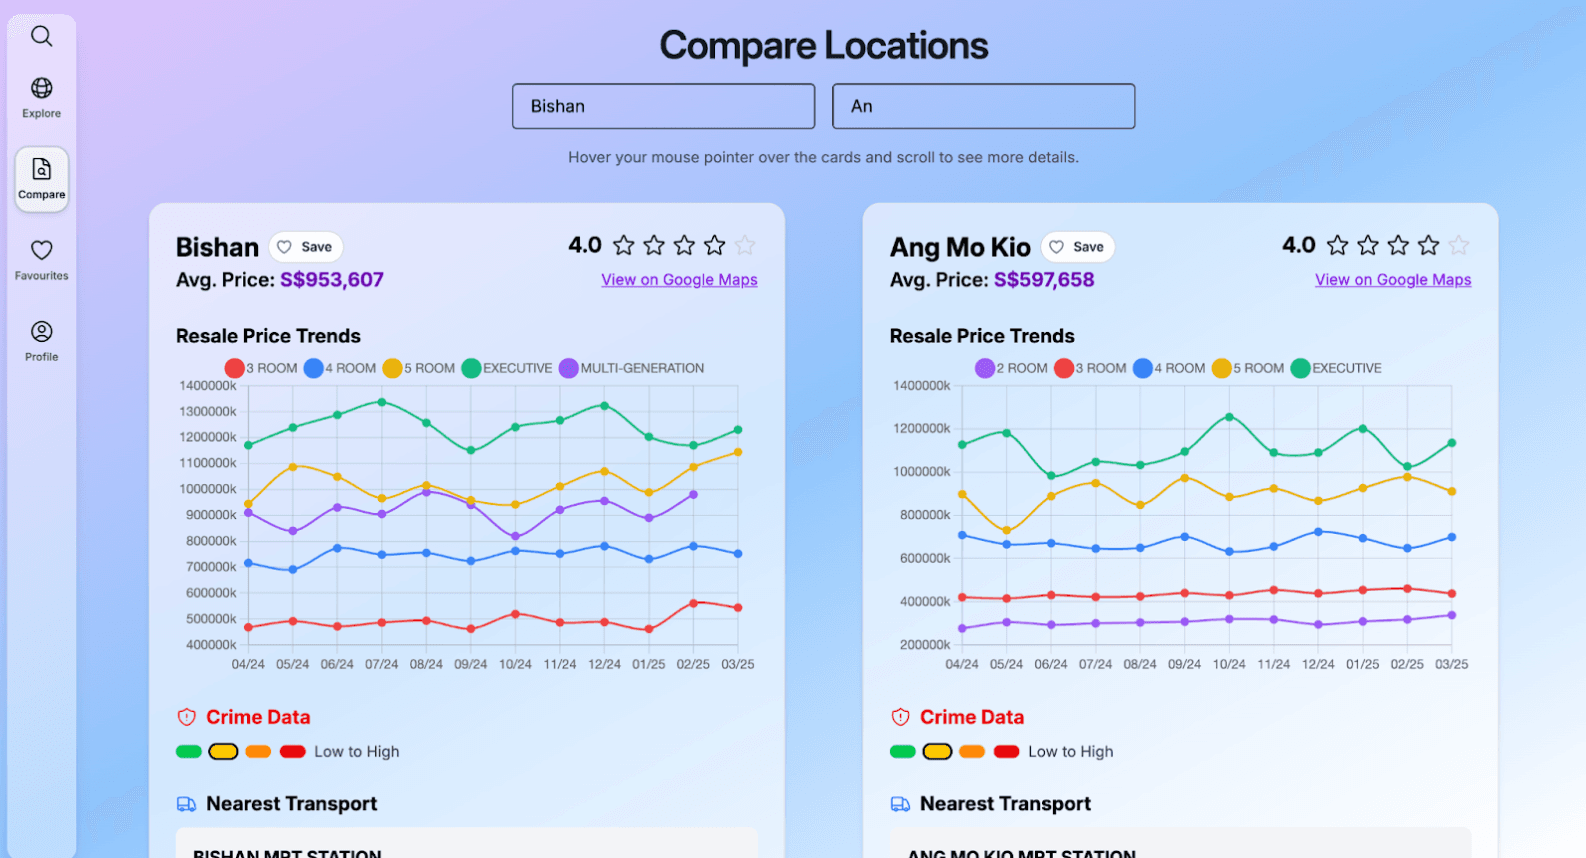This screenshot has width=1586, height=858.
Task: Click the Crime Data shield icon for Bishan
Action: tap(186, 717)
